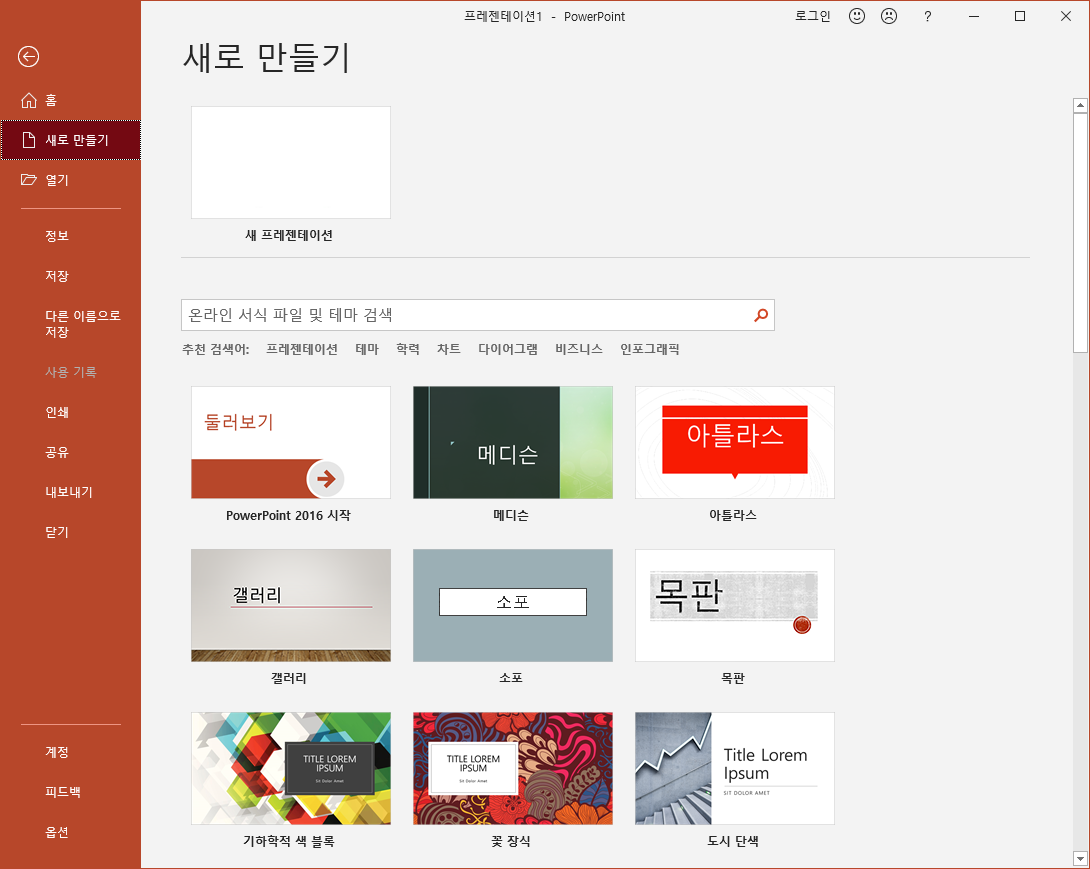
Task: Click the question mark help icon
Action: (927, 16)
